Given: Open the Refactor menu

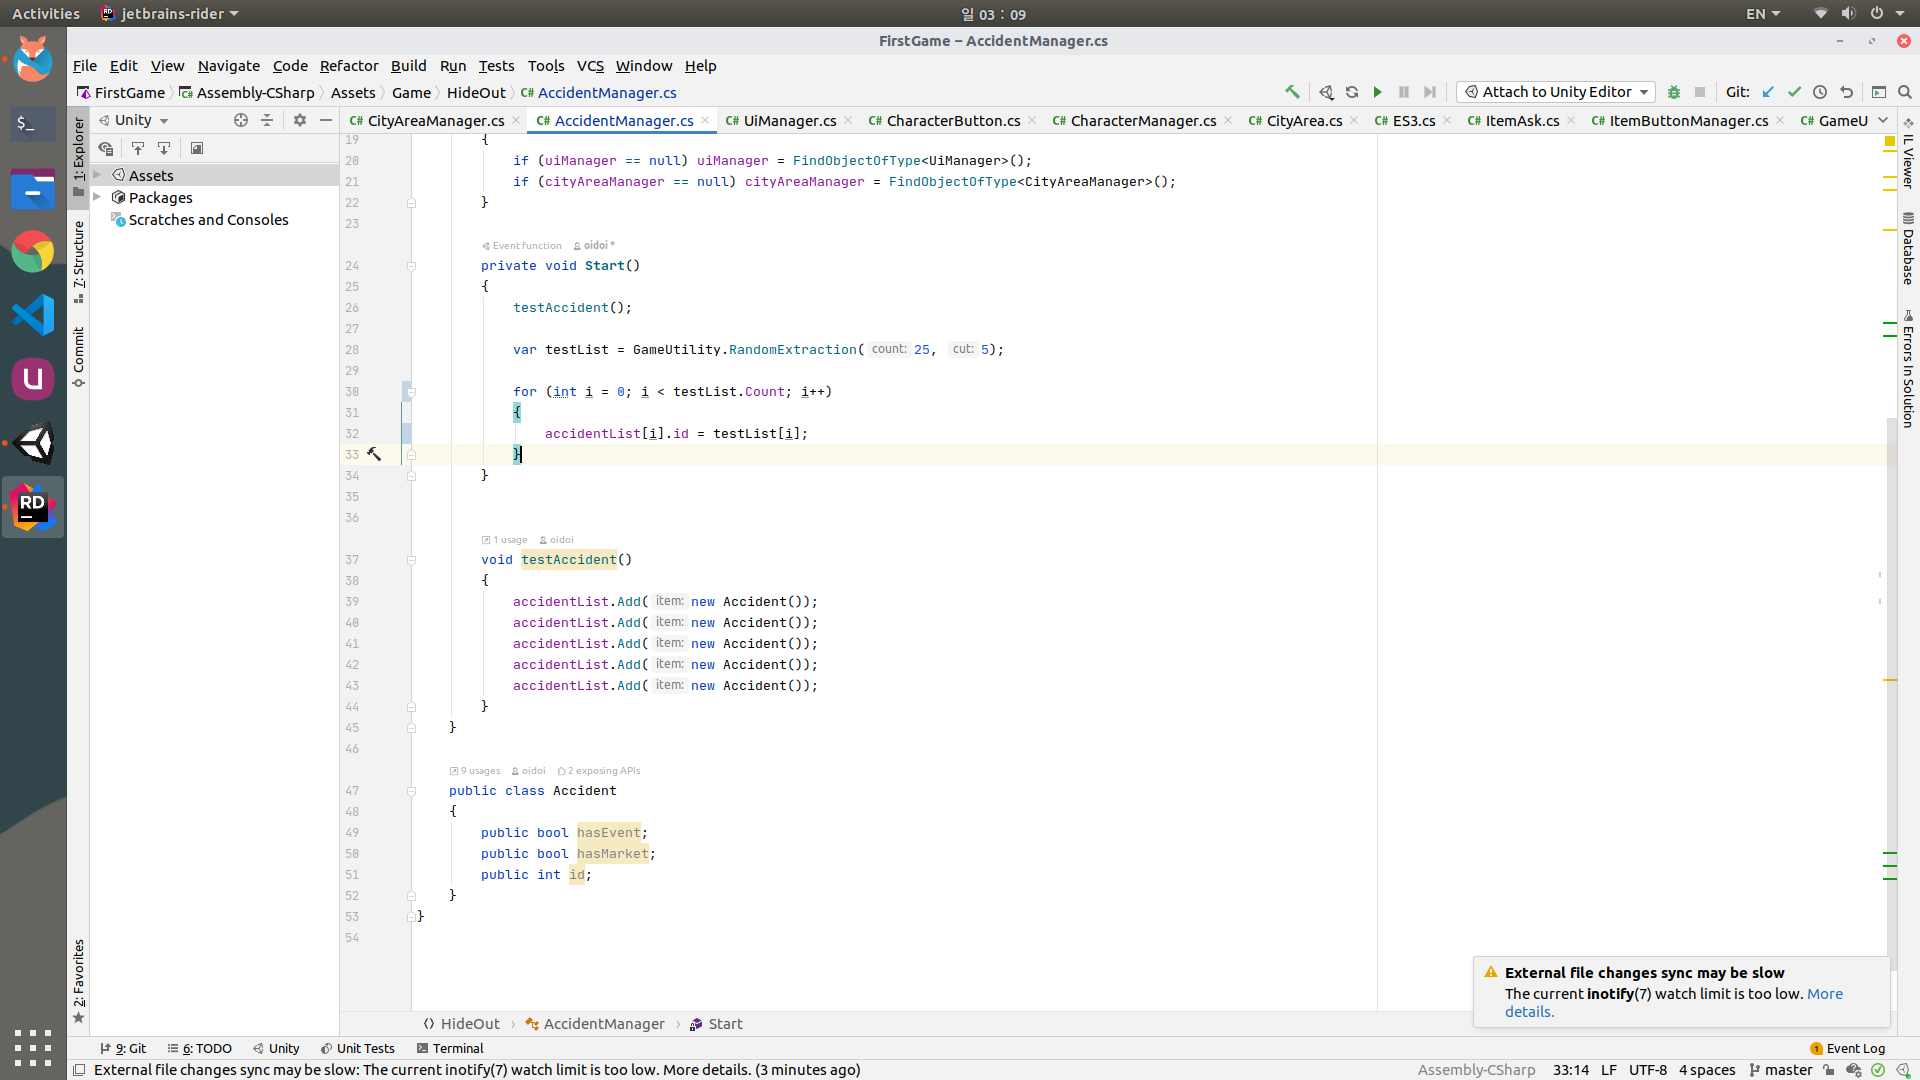Looking at the screenshot, I should [x=348, y=66].
